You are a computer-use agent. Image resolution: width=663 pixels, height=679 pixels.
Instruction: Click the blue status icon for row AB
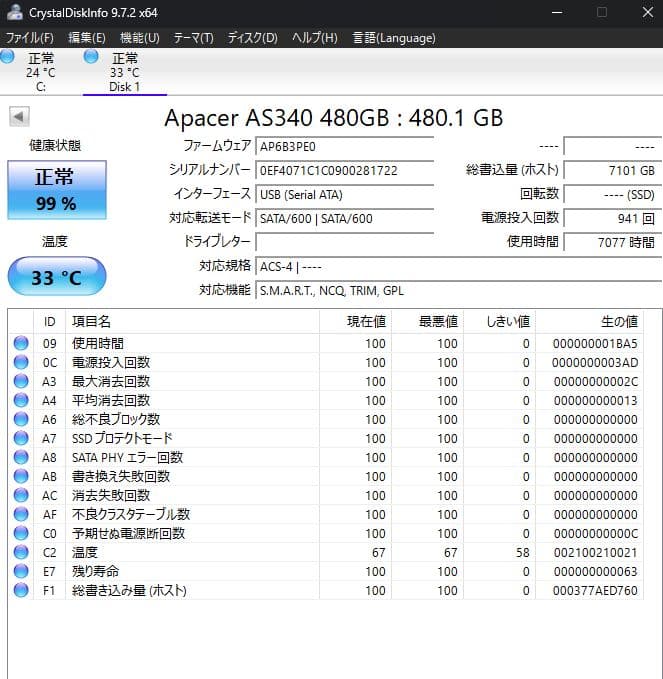coord(21,476)
